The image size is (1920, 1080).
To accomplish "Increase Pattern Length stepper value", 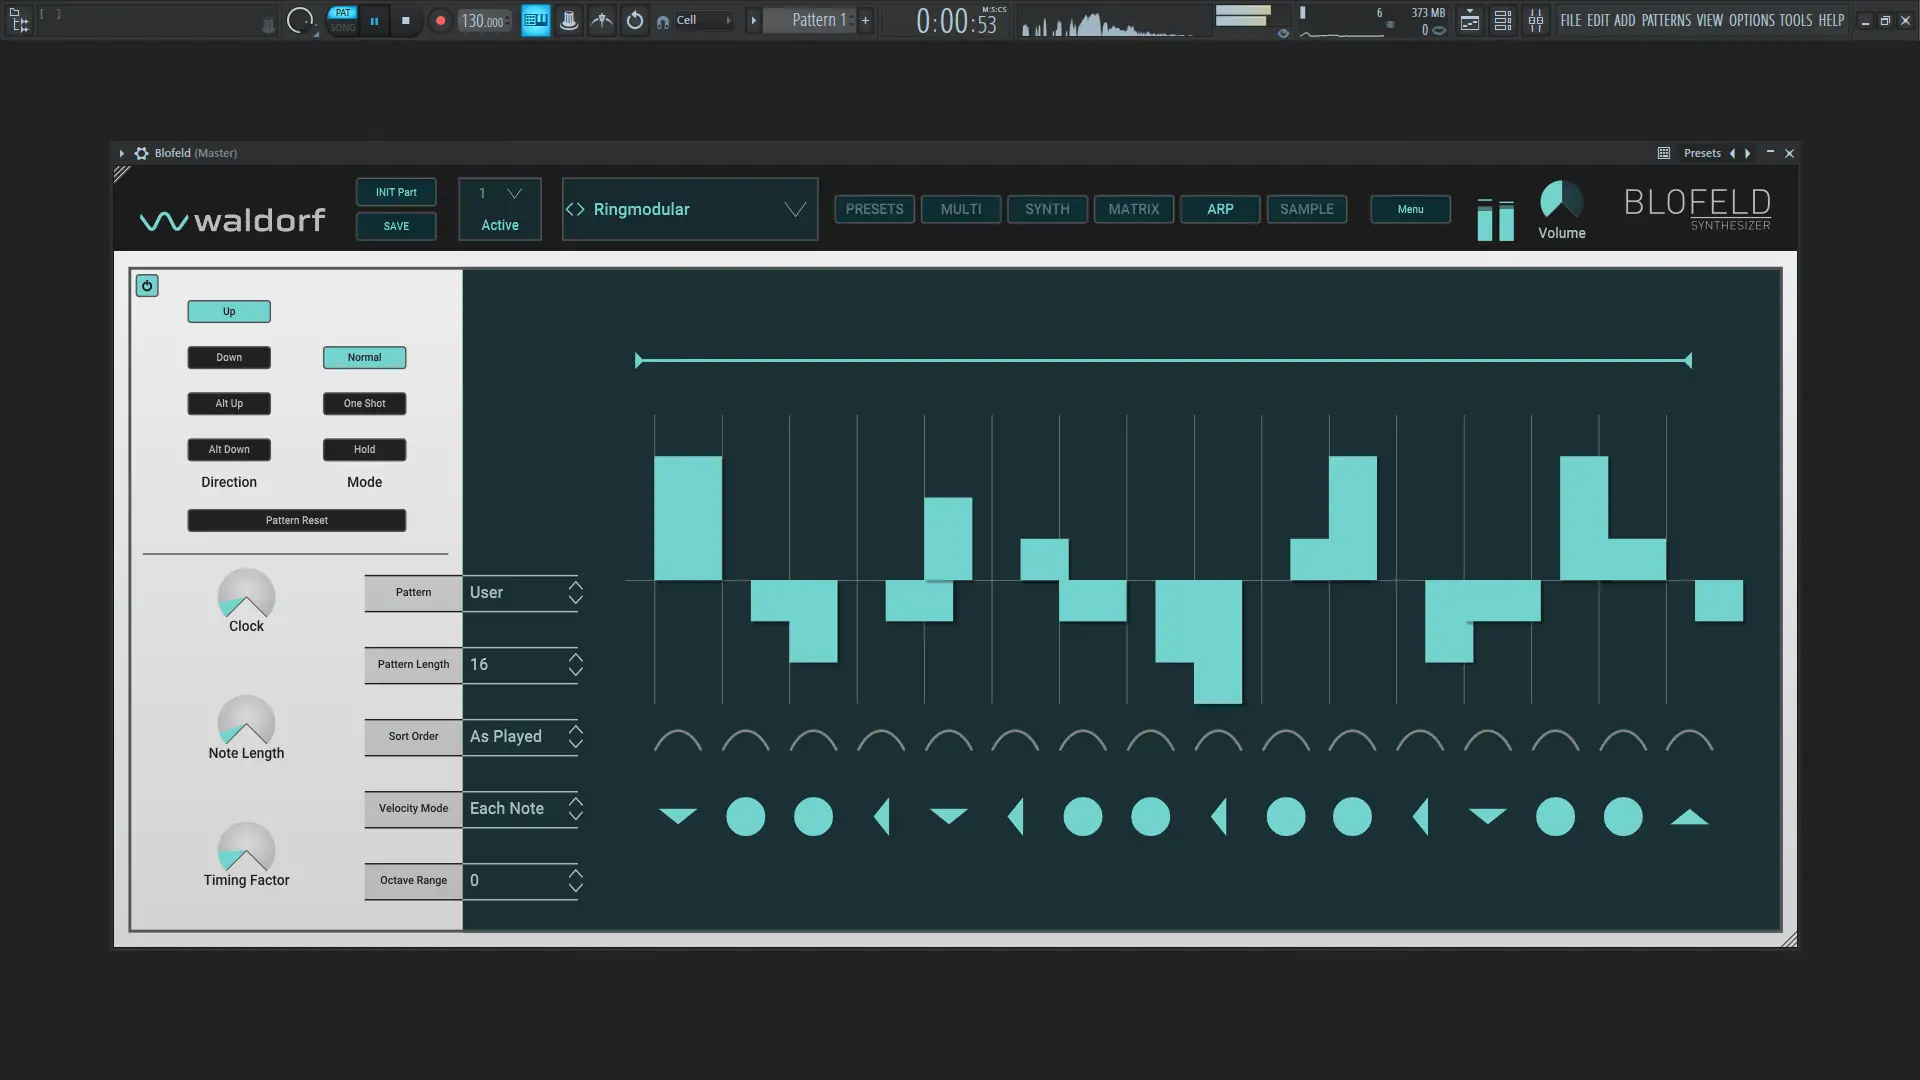I will [x=576, y=657].
